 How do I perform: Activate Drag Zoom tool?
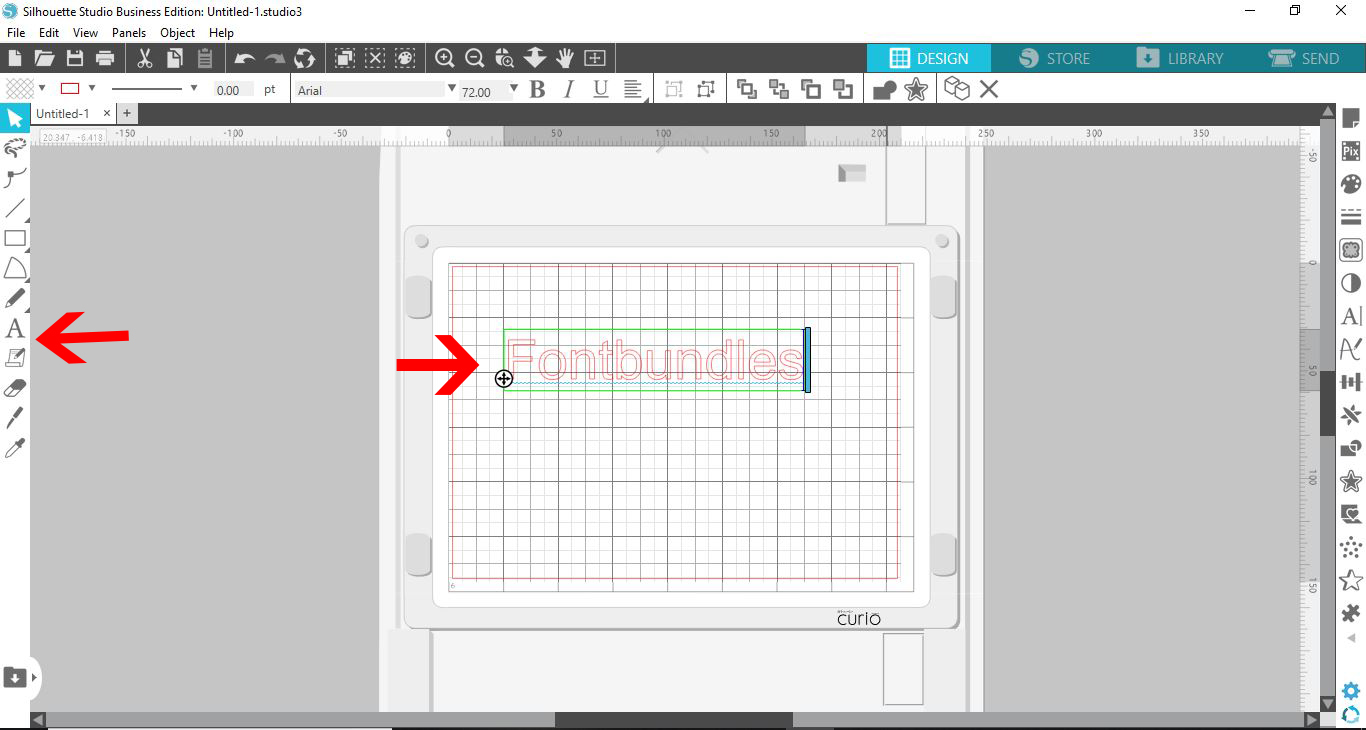[x=535, y=58]
